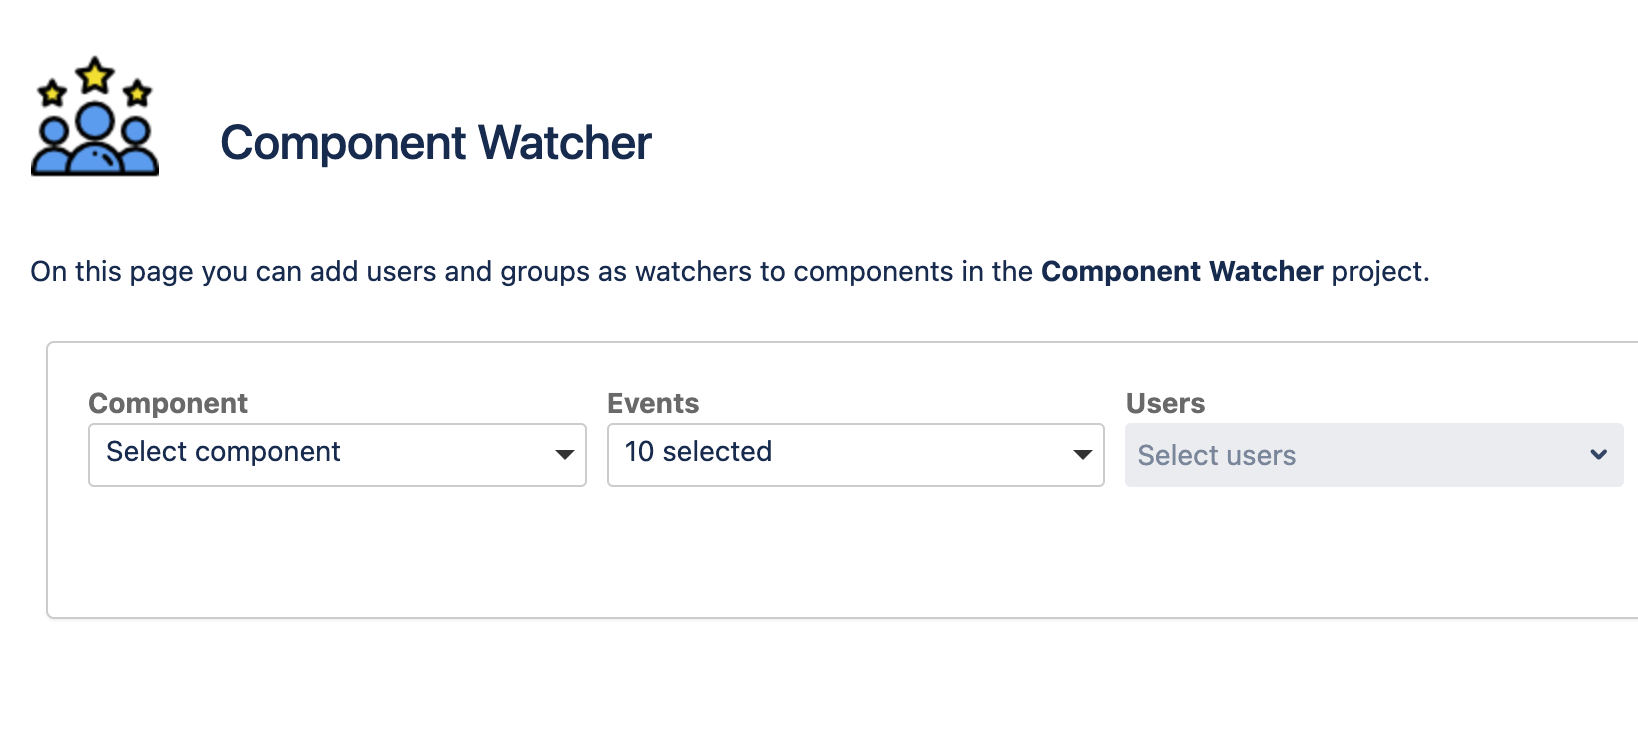The height and width of the screenshot is (734, 1638).
Task: Click the large top yellow star in logo
Action: 95,75
